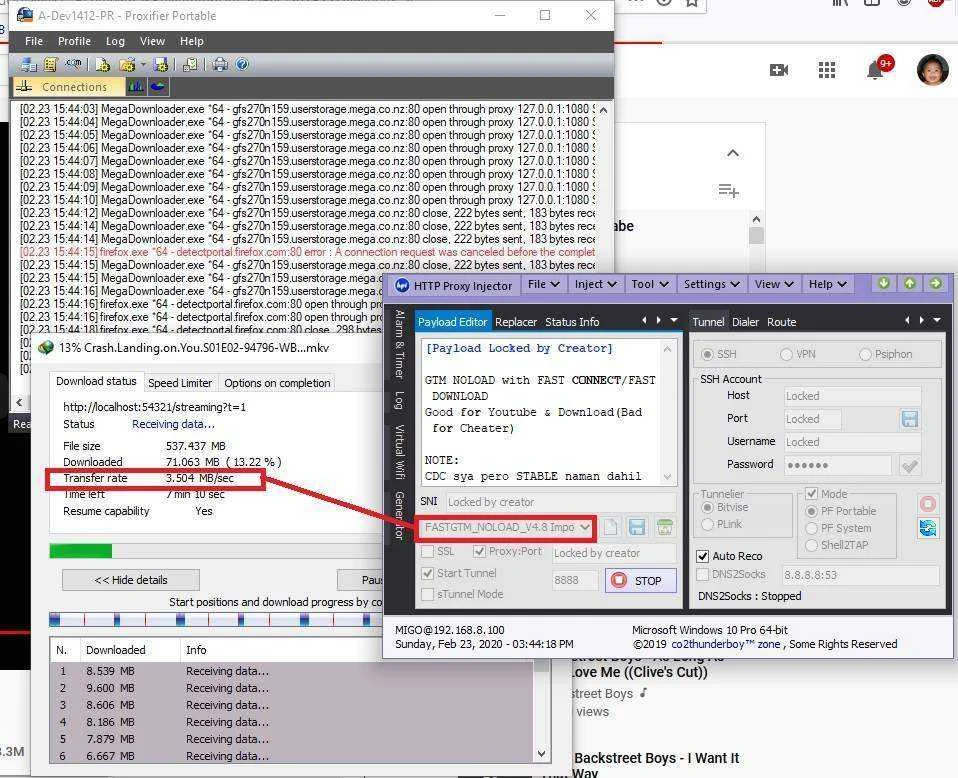
Task: Select the VPN radio button
Action: pyautogui.click(x=786, y=354)
